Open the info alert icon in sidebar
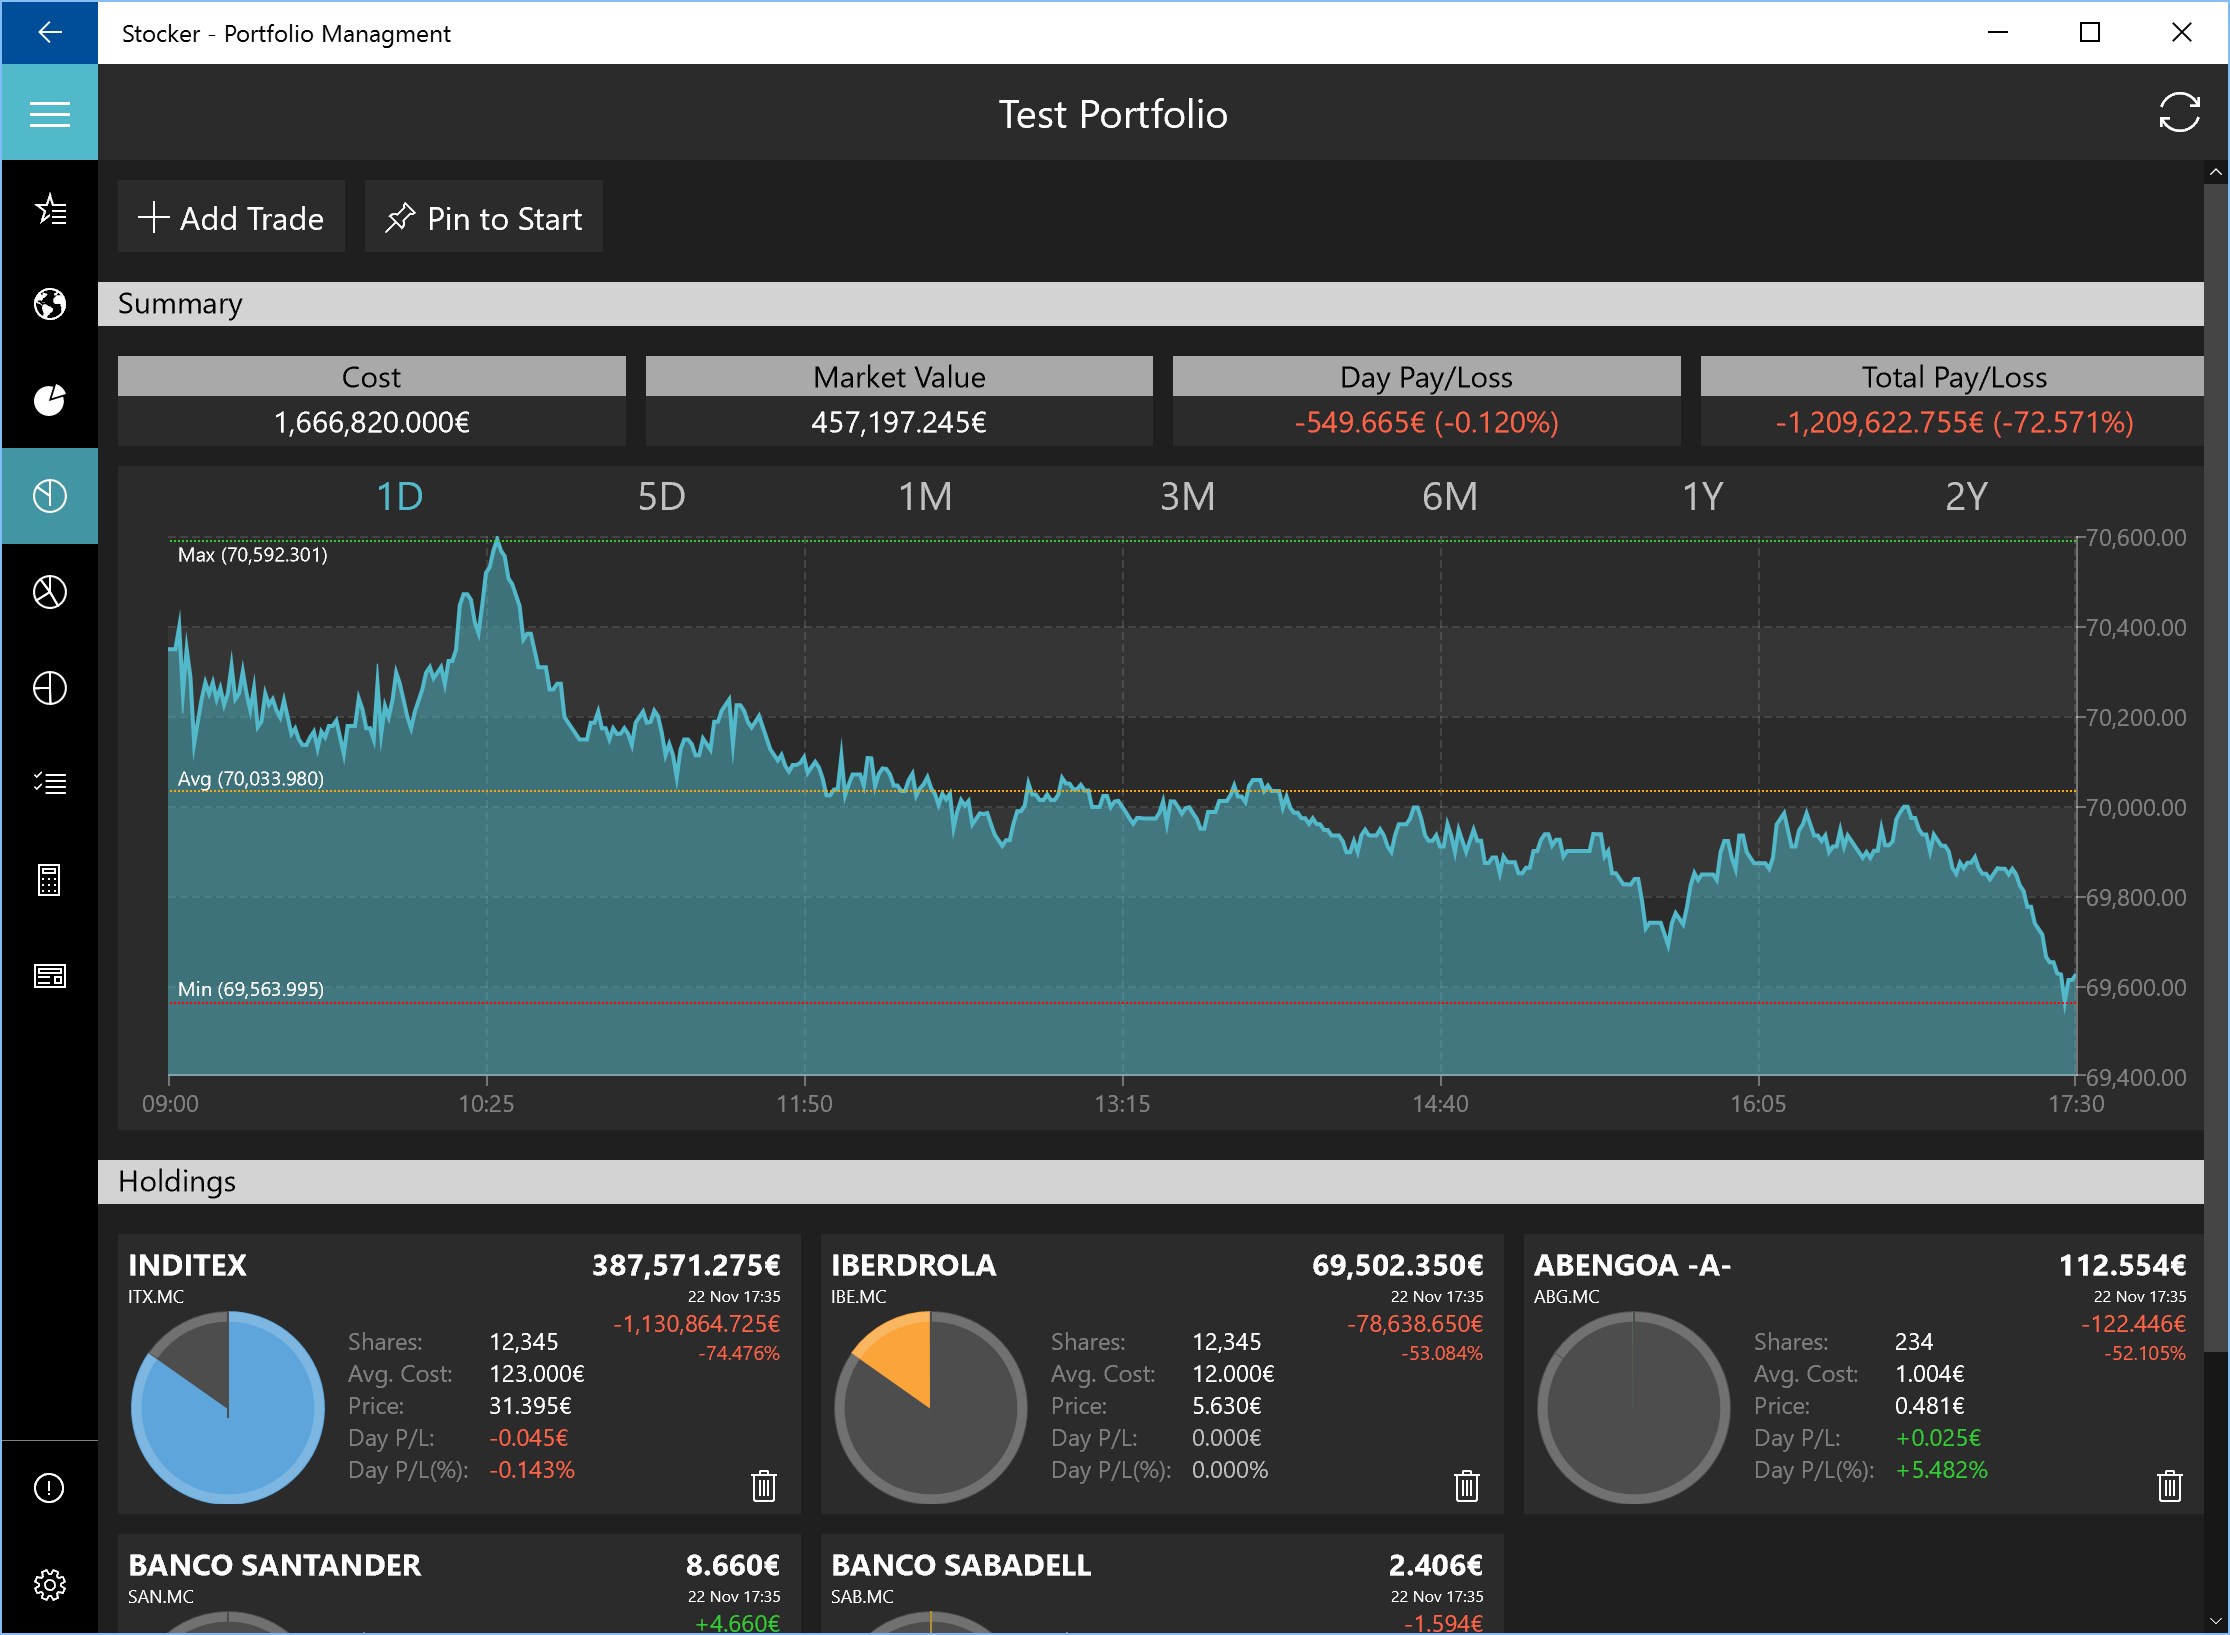Image resolution: width=2230 pixels, height=1635 pixels. coord(49,1488)
